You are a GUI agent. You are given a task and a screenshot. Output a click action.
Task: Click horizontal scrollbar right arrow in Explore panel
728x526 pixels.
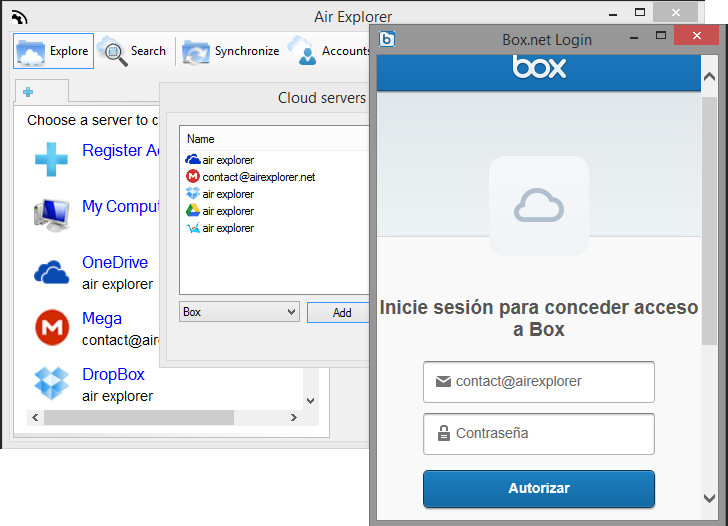pyautogui.click(x=293, y=417)
